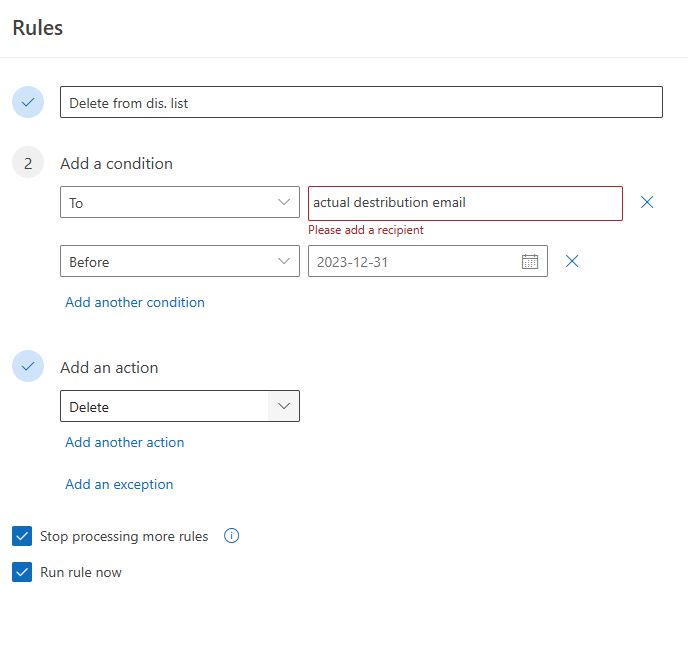This screenshot has height=672, width=688.
Task: Click the Add a condition heading
Action: 116,164
